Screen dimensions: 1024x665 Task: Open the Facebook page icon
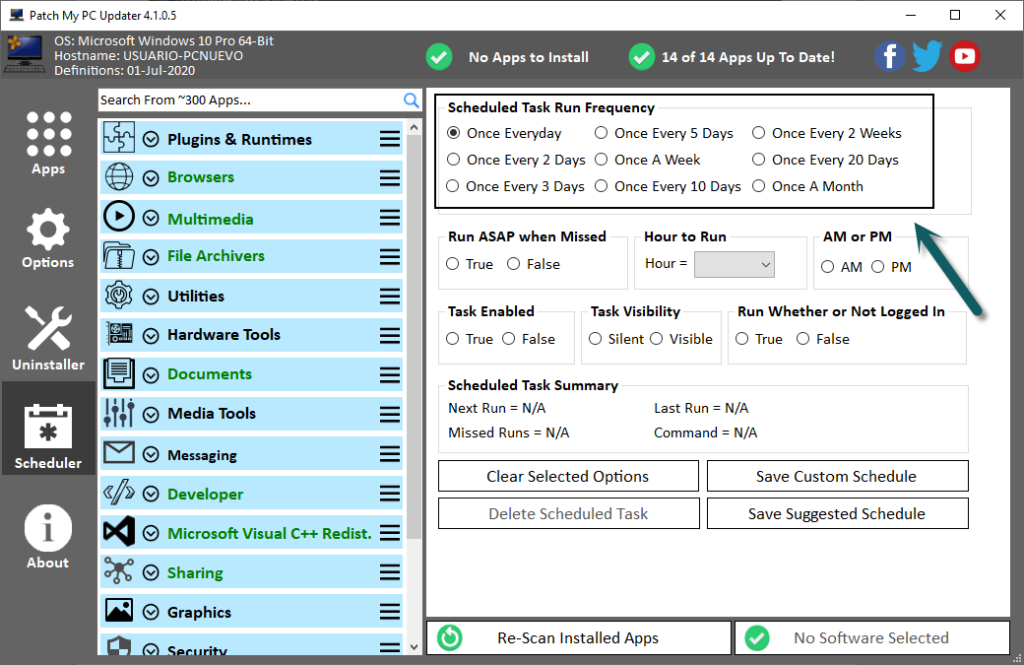tap(889, 57)
